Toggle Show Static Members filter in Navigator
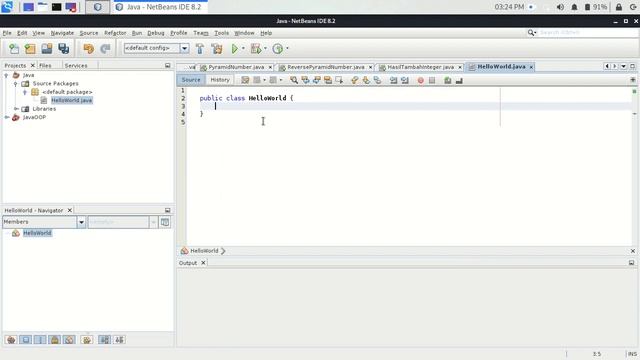This screenshot has height=360, width=640. point(40,340)
